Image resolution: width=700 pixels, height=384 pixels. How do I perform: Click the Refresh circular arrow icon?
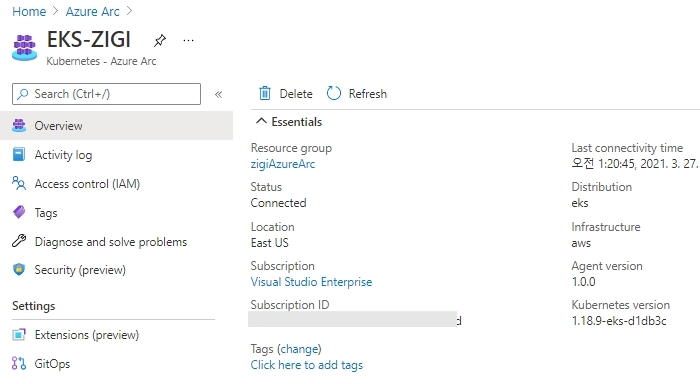[333, 93]
